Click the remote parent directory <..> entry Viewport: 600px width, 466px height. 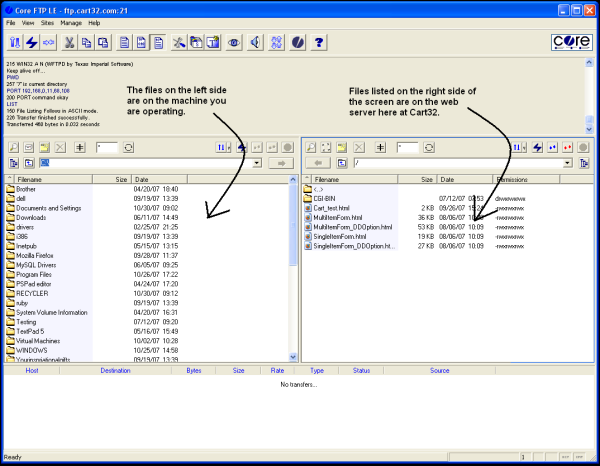tap(318, 189)
